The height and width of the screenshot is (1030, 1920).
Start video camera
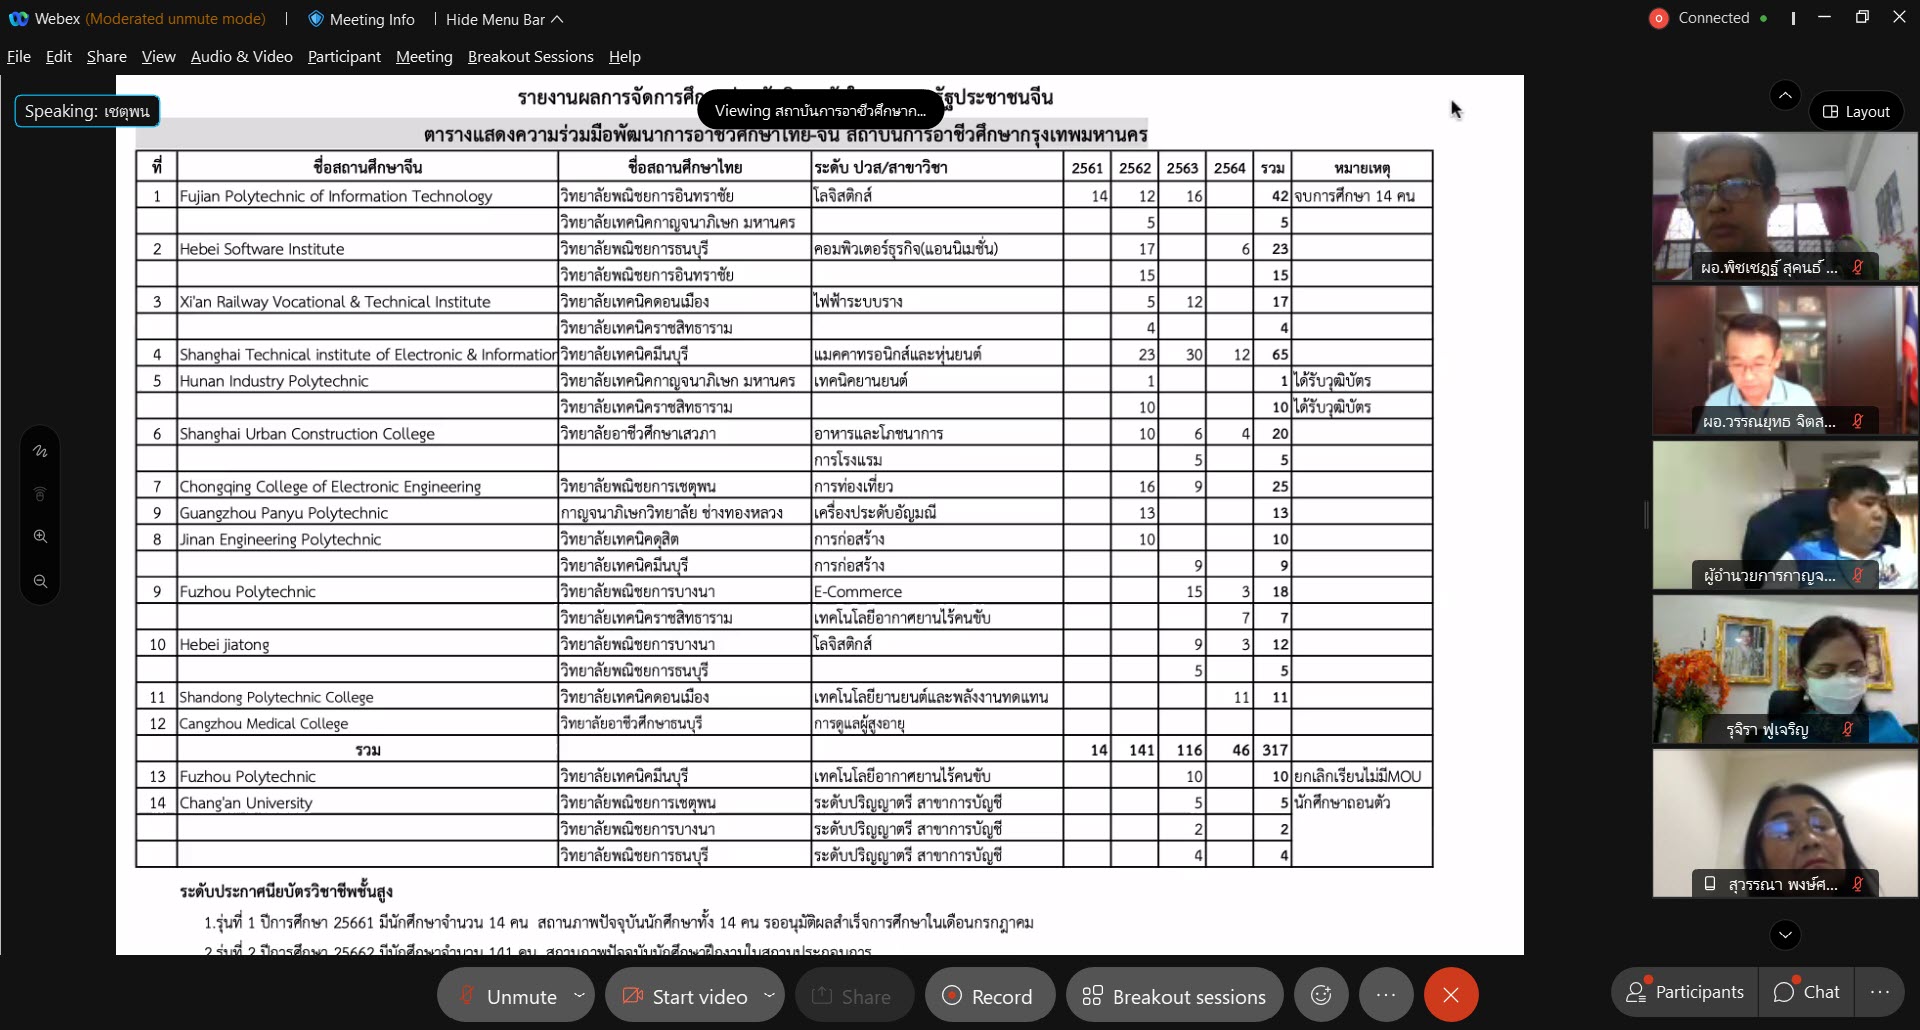pyautogui.click(x=685, y=996)
